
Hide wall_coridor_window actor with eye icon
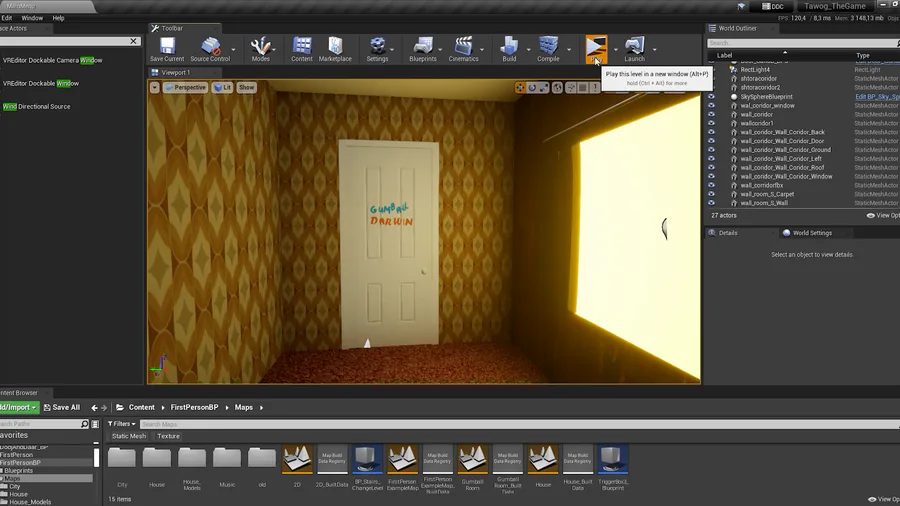711,106
